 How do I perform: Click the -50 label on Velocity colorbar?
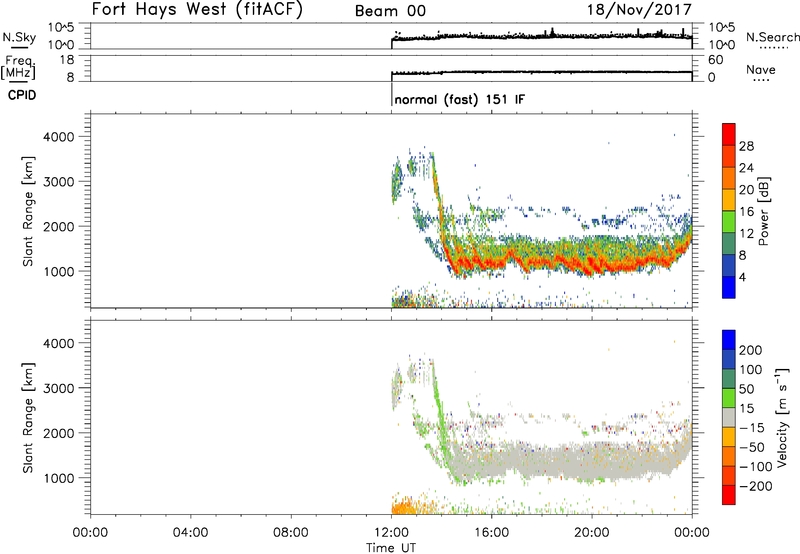[x=752, y=448]
